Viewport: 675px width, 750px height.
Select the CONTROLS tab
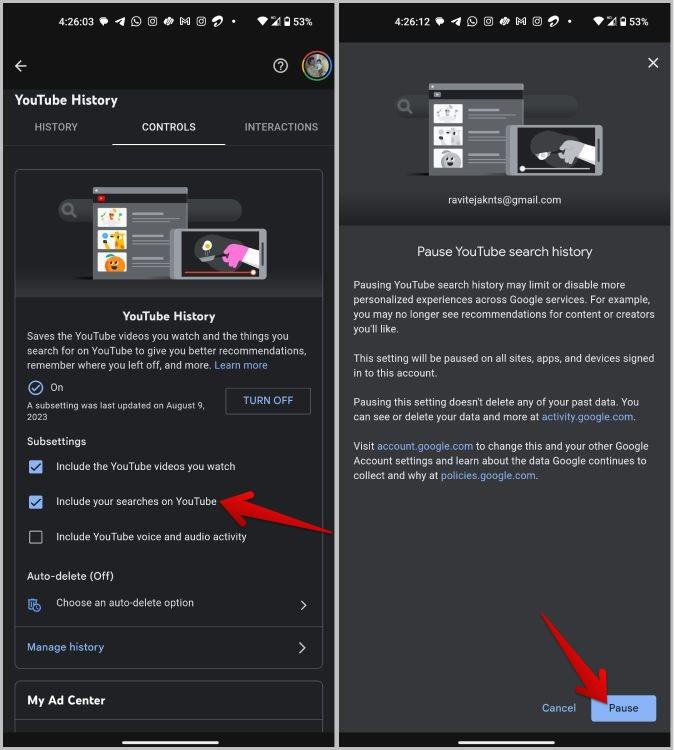pos(168,127)
